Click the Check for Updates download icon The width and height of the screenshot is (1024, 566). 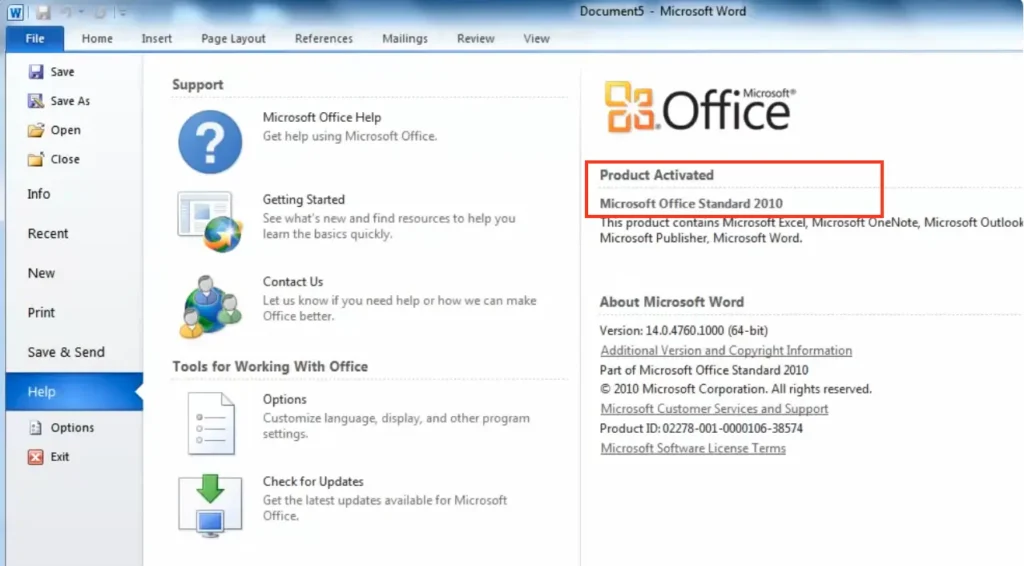[210, 505]
